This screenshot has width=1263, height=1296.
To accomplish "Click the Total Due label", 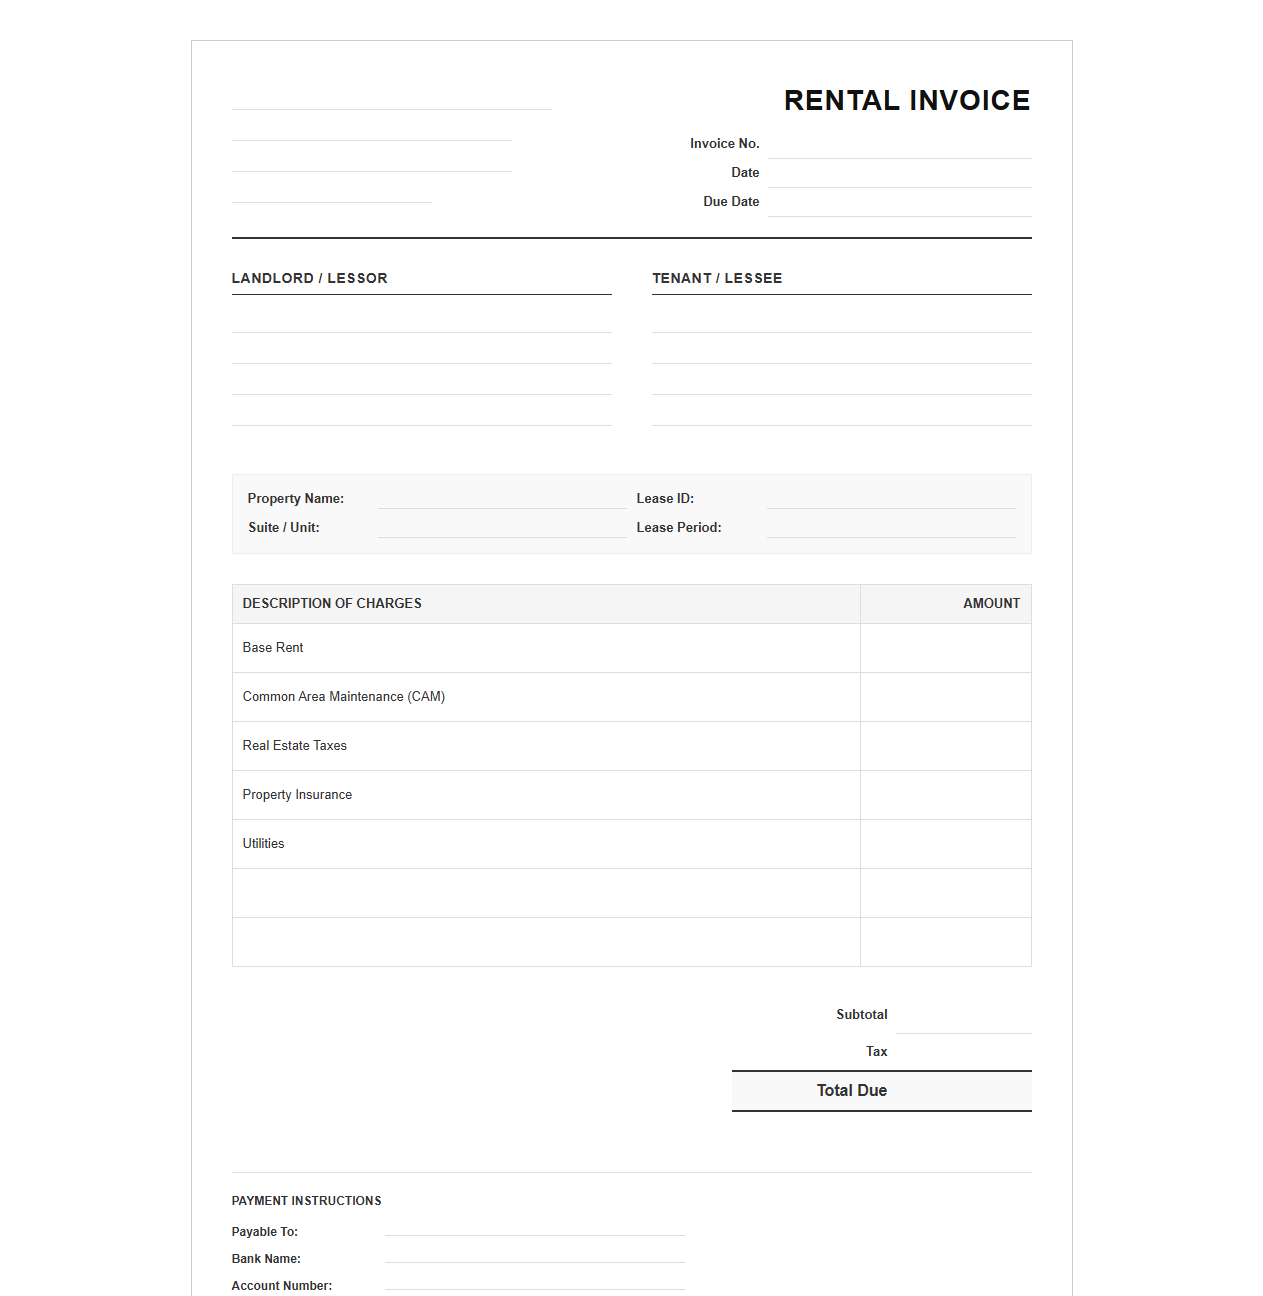I will (852, 1091).
